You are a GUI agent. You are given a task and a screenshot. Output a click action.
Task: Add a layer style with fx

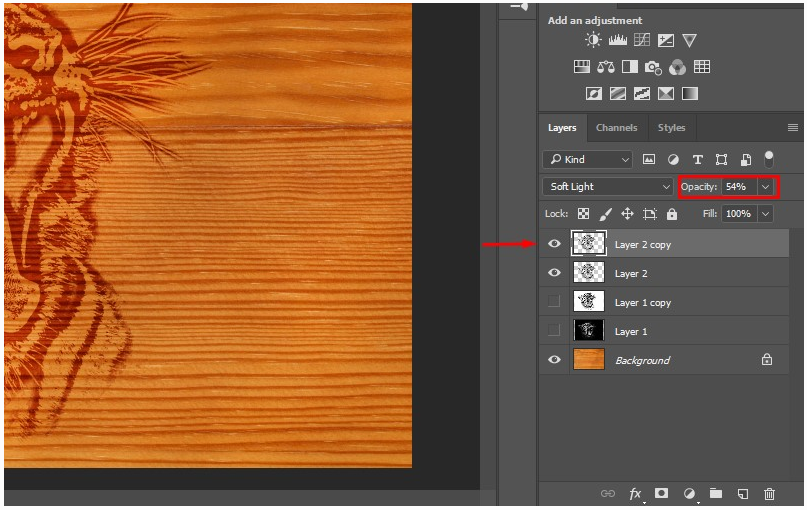tap(636, 494)
